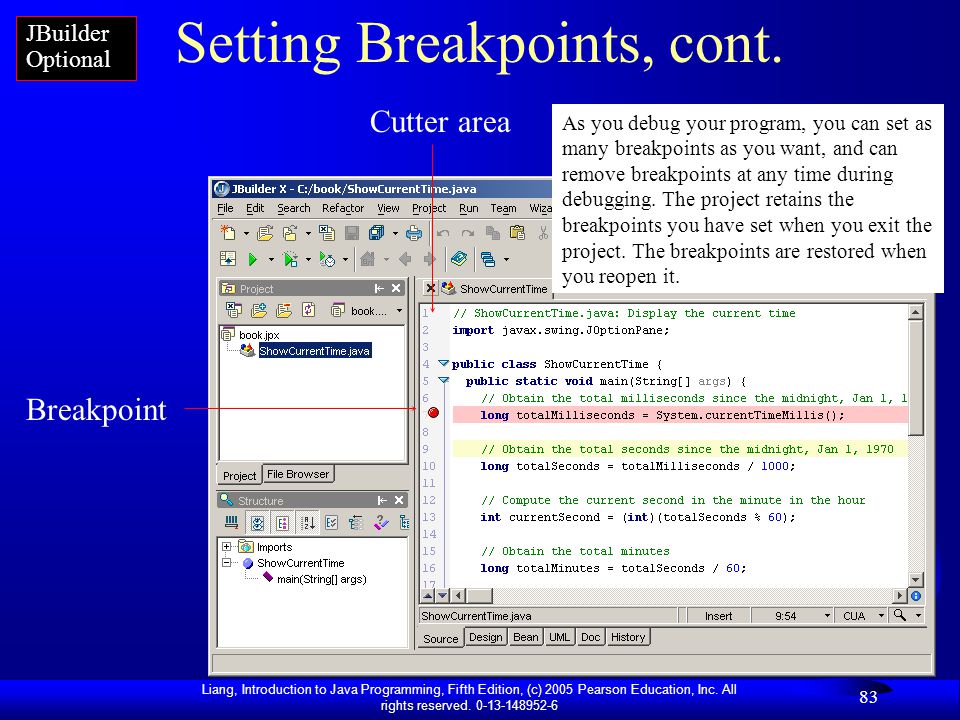Viewport: 960px width, 720px height.
Task: Open the View menu
Action: pyautogui.click(x=388, y=208)
